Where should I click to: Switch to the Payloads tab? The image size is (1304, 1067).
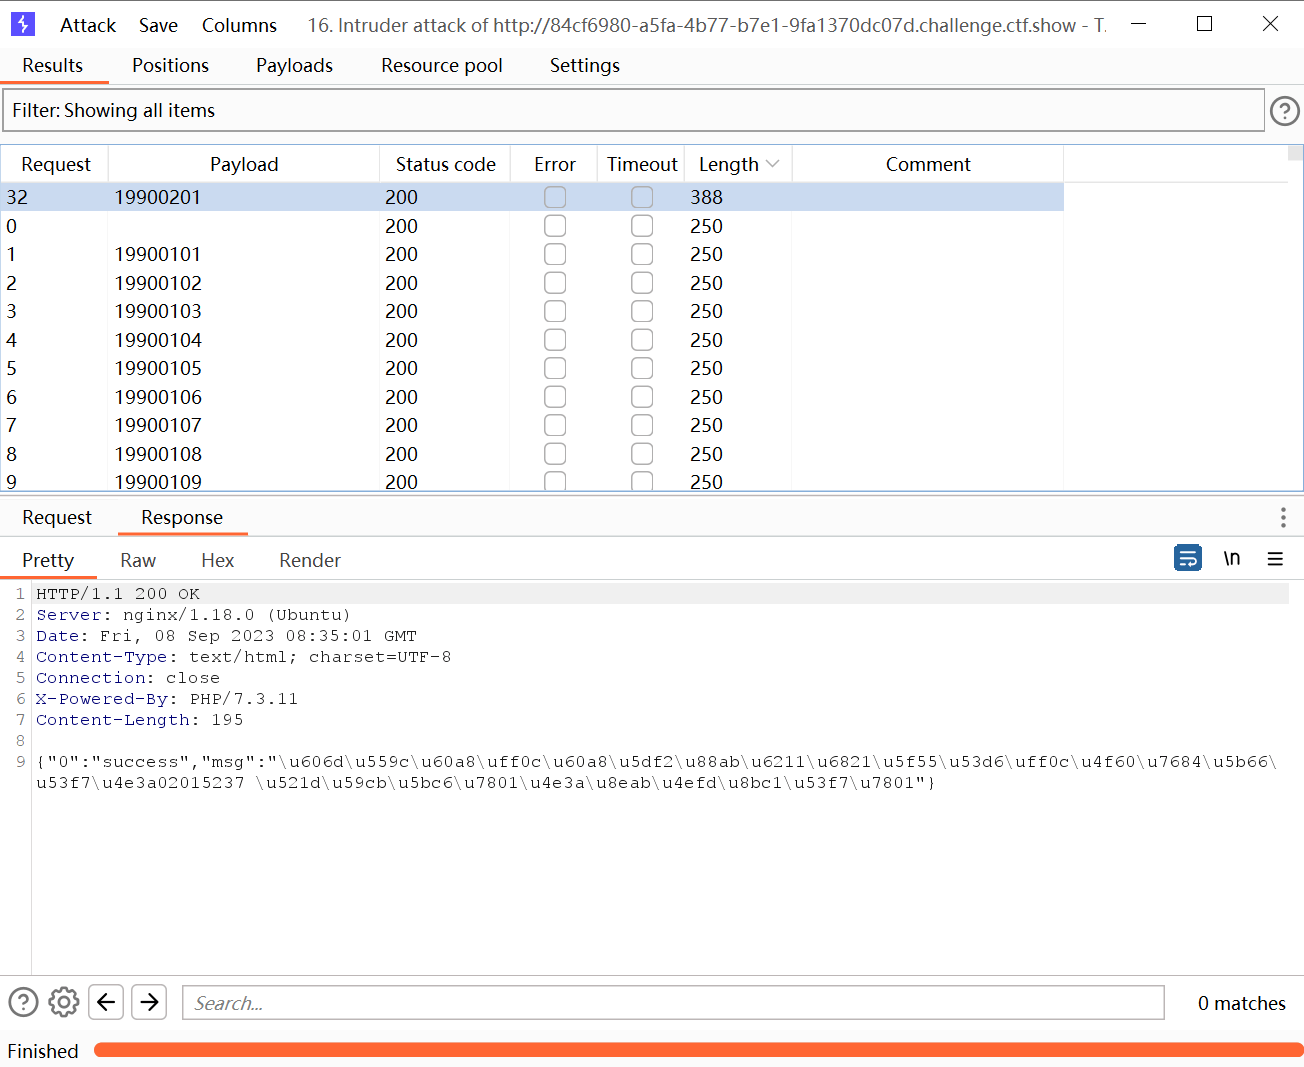[x=294, y=65]
